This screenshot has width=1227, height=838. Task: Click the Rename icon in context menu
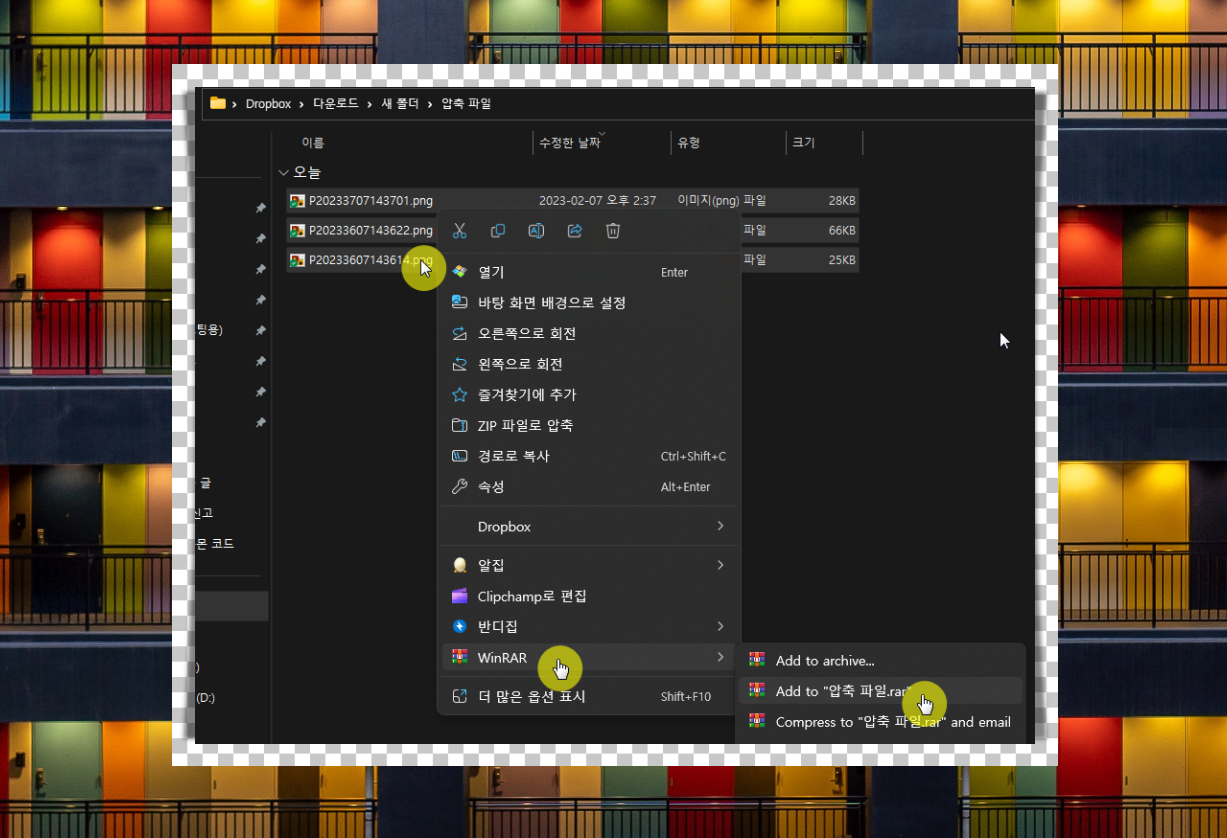coord(536,231)
